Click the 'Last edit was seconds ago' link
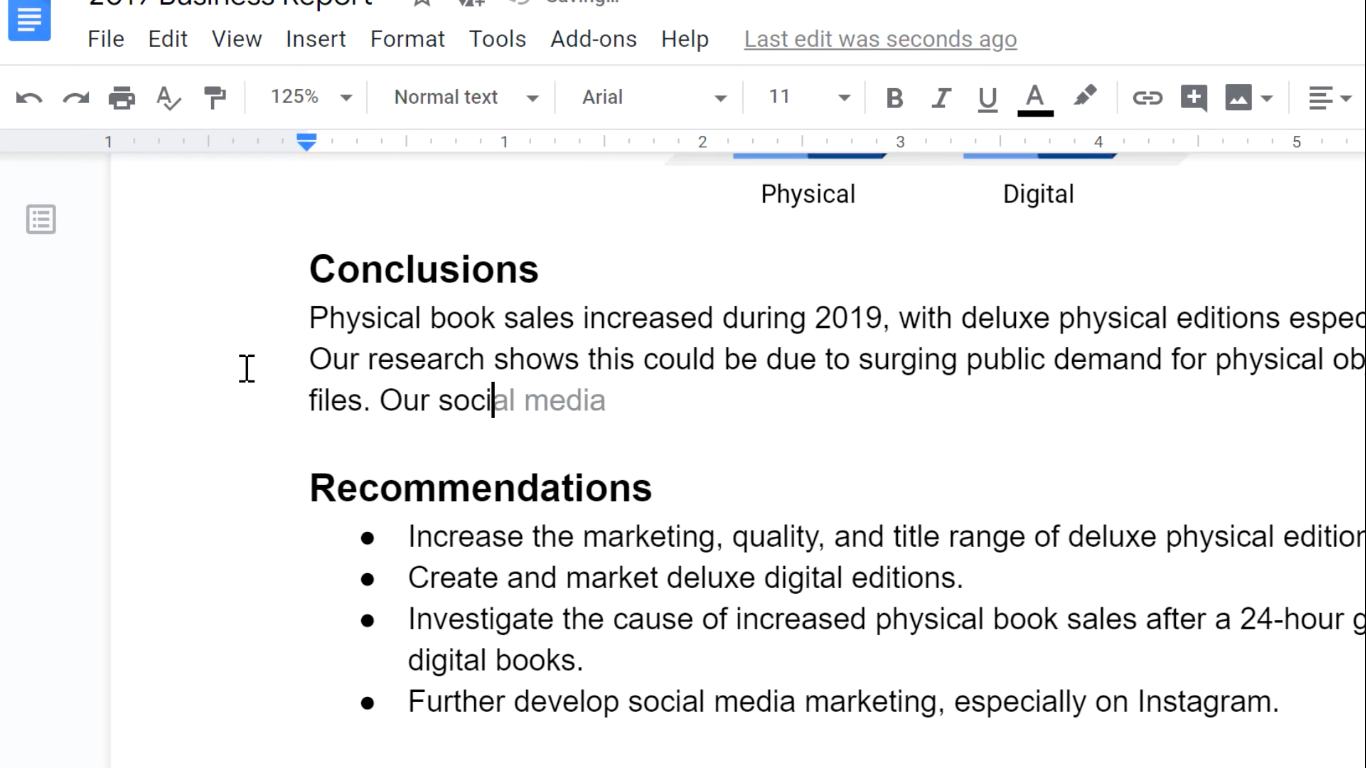The height and width of the screenshot is (768, 1366). click(x=880, y=39)
